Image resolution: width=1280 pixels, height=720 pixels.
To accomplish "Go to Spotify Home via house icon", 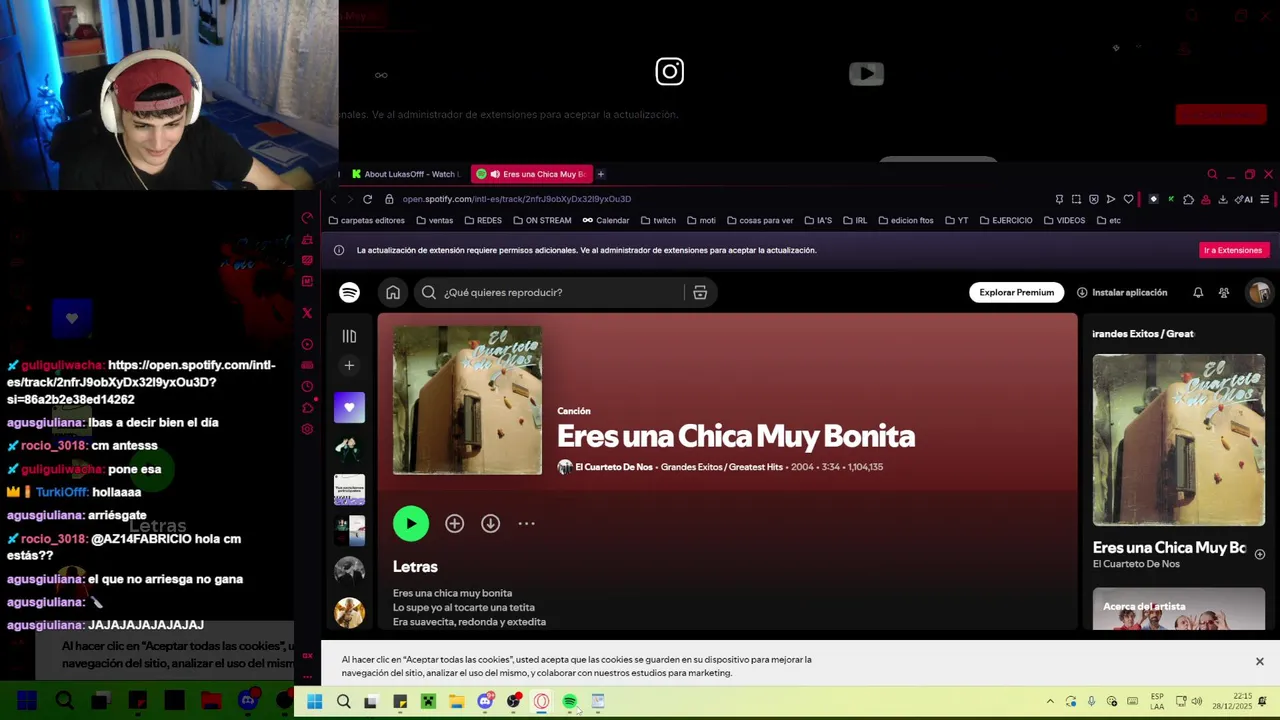I will click(x=393, y=292).
